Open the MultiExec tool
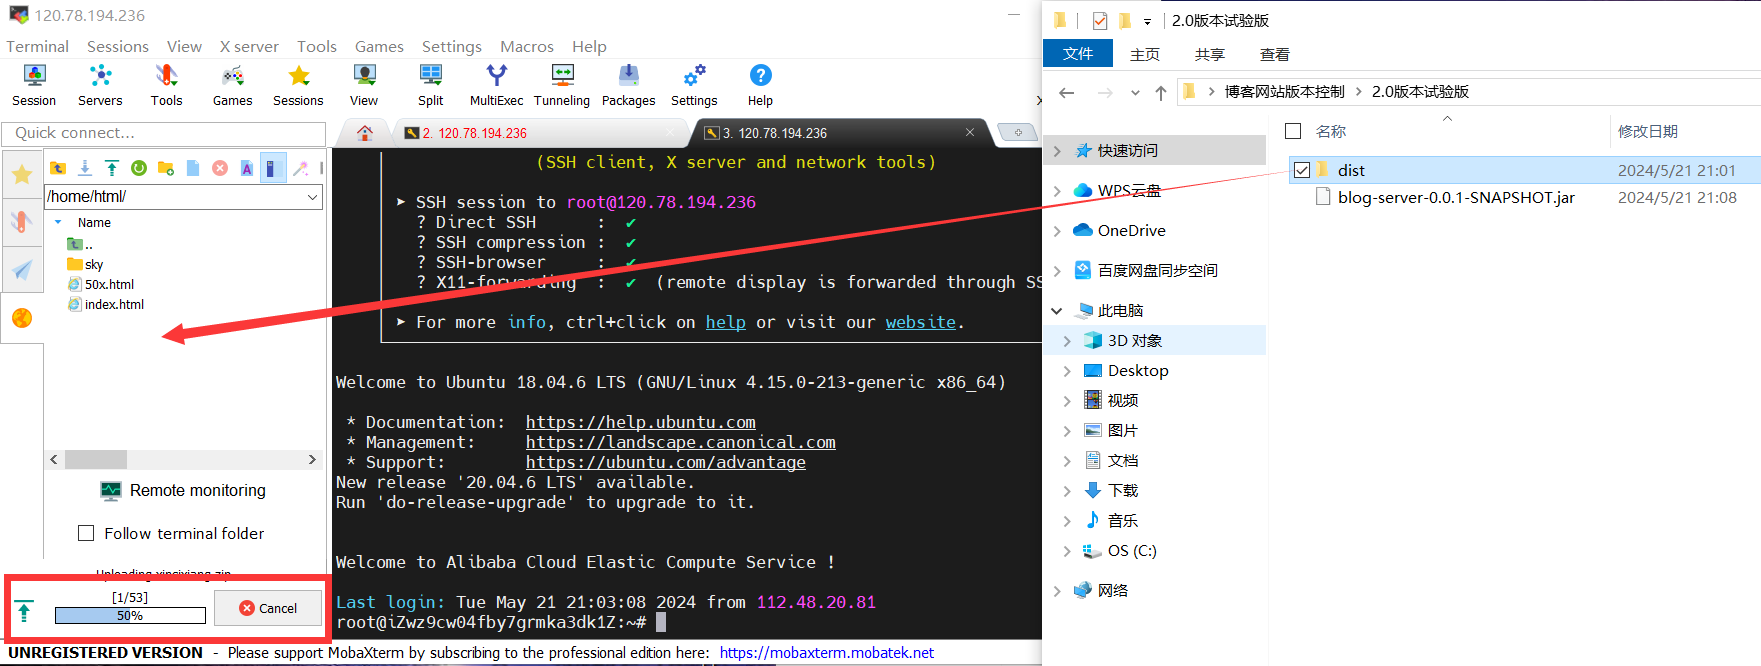The image size is (1761, 666). pyautogui.click(x=496, y=85)
